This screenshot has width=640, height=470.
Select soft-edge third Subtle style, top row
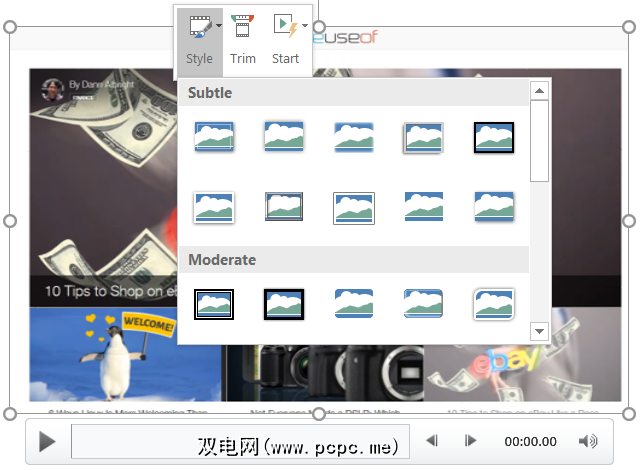click(x=354, y=137)
